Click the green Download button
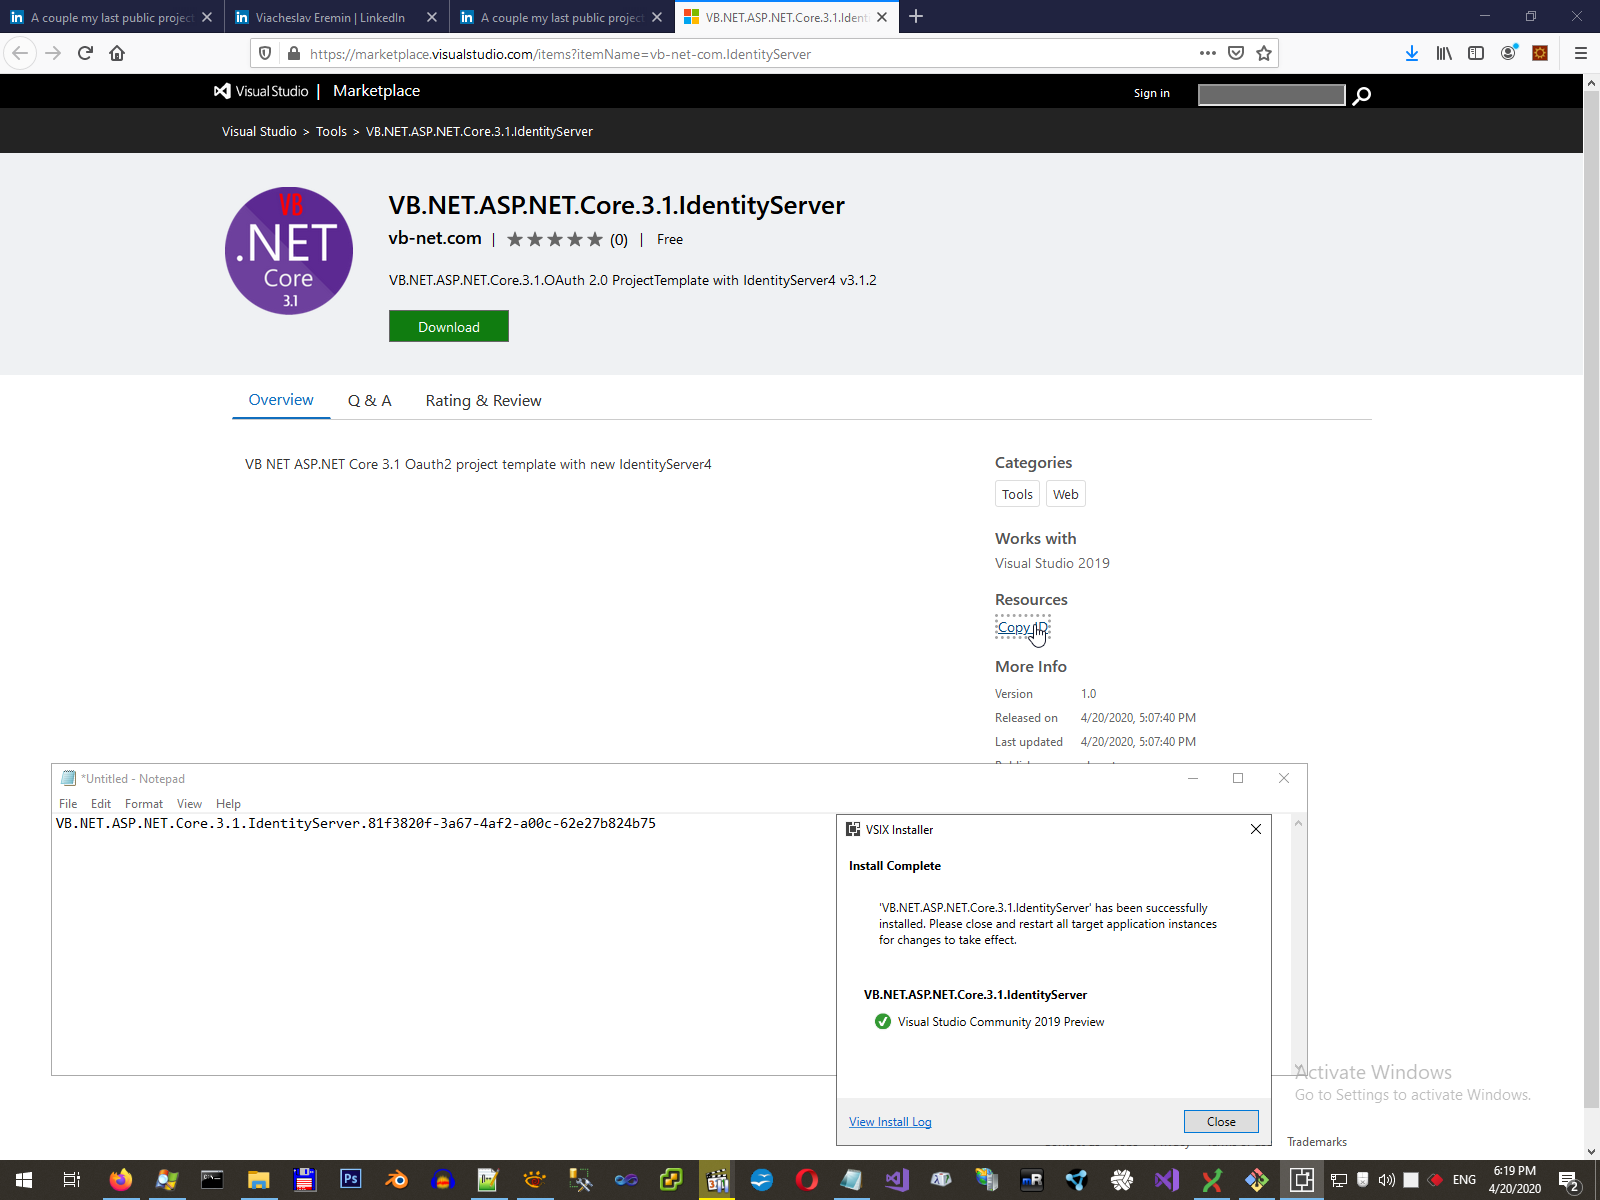The width and height of the screenshot is (1600, 1200). 449,326
